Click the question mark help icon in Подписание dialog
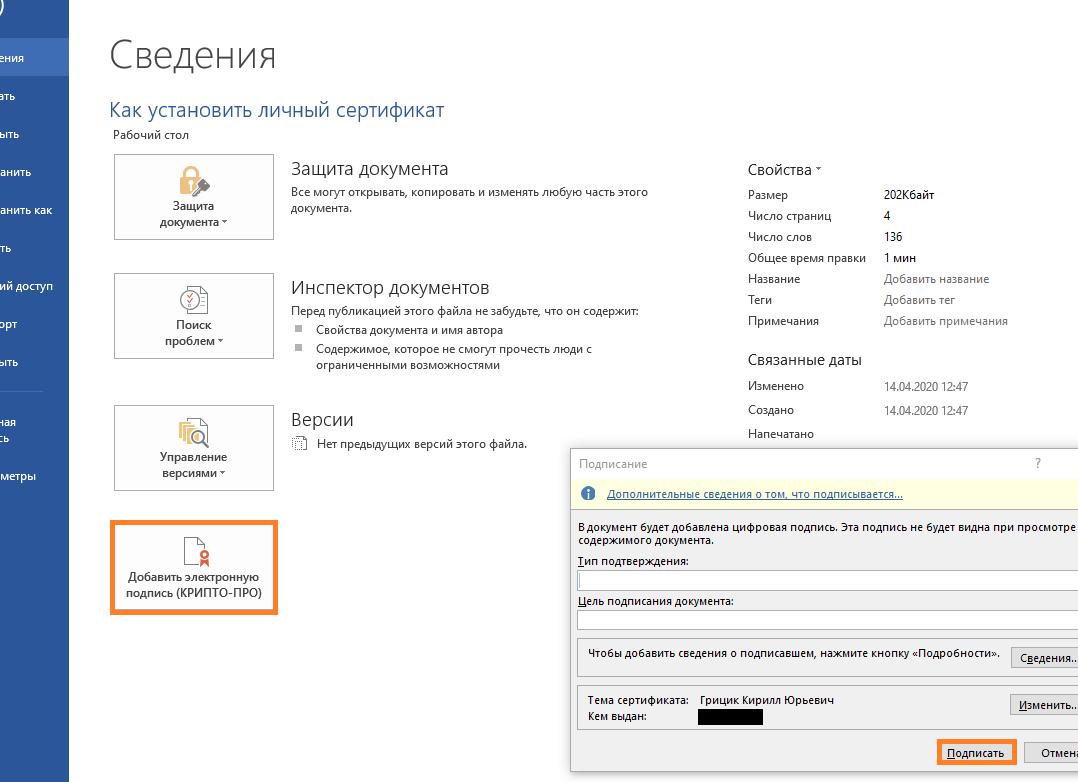Viewport: 1078px width, 782px height. click(x=1037, y=464)
